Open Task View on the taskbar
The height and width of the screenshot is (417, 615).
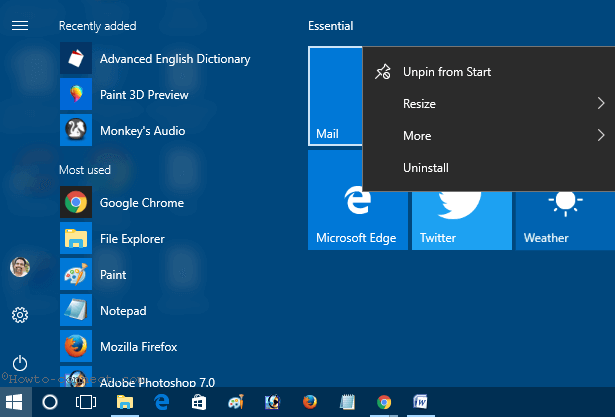[86, 402]
